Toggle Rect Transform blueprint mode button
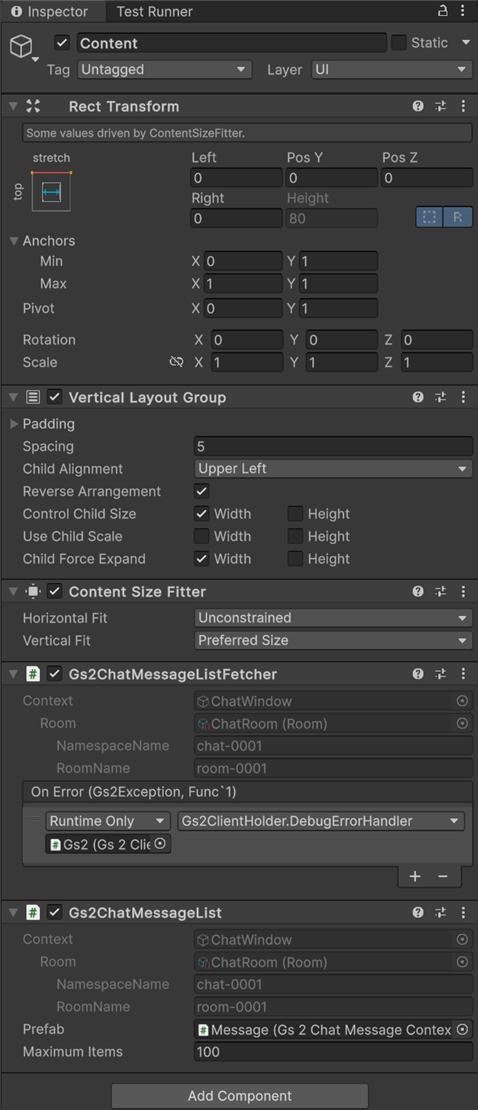 click(429, 217)
